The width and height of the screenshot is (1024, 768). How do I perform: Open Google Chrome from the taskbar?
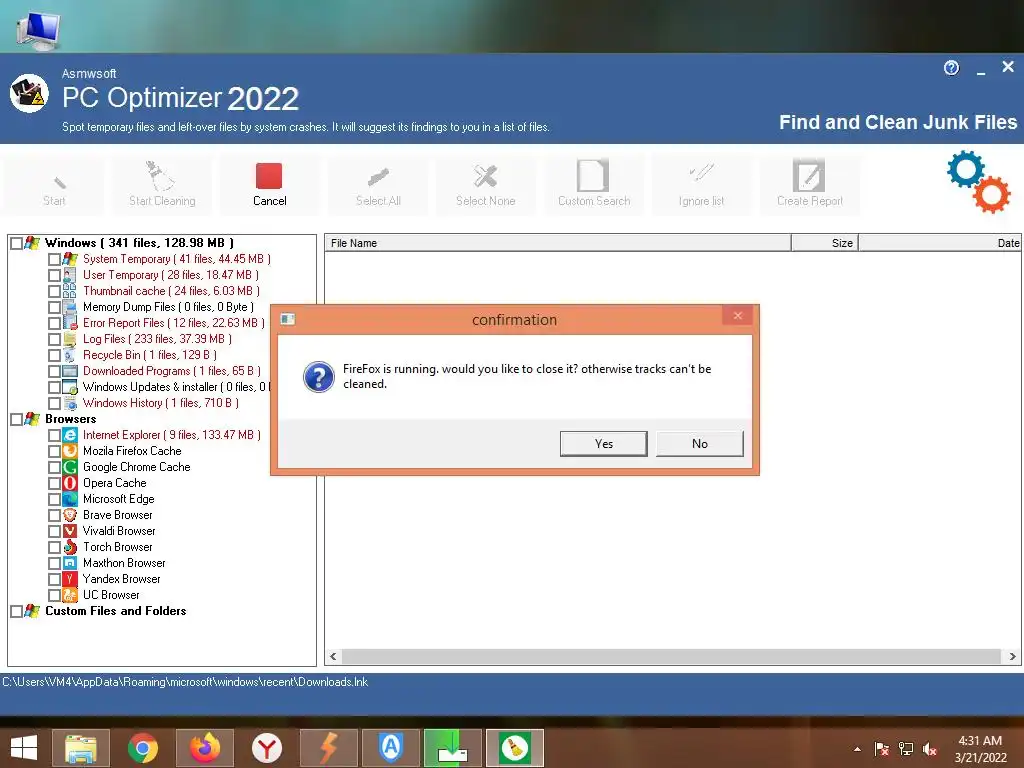click(142, 748)
